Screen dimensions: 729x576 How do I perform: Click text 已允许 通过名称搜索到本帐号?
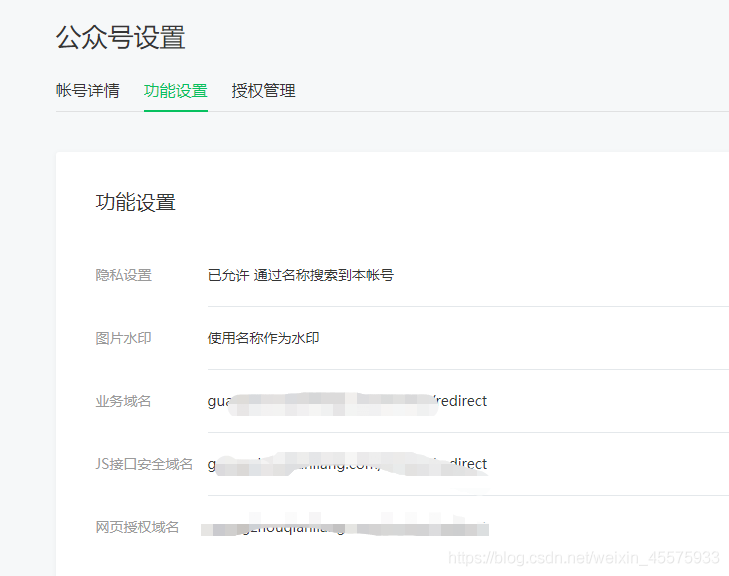coord(300,275)
